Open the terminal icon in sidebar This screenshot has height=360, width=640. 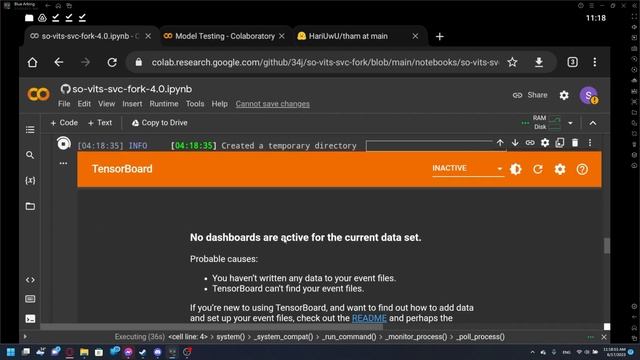click(x=30, y=319)
